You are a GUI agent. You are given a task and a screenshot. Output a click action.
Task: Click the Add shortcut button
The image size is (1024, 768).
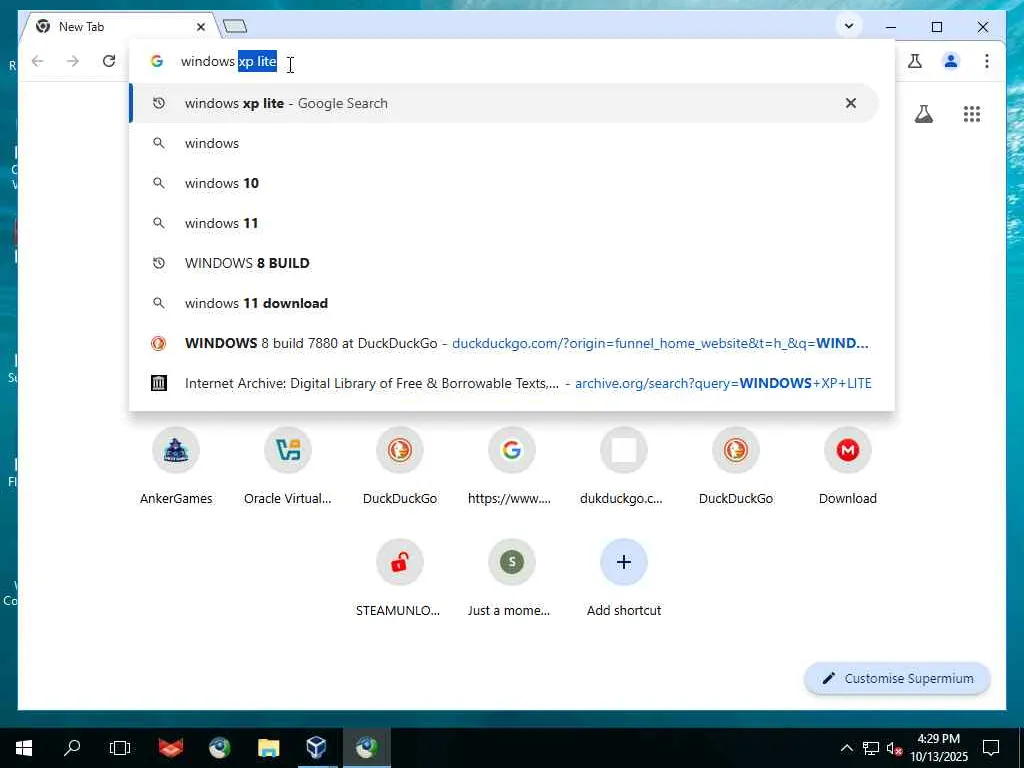point(624,579)
